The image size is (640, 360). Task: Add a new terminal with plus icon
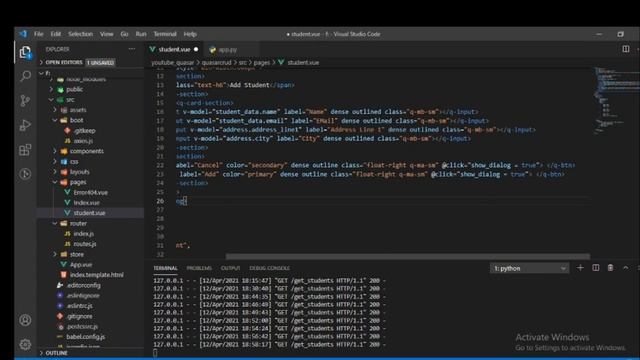pos(580,268)
